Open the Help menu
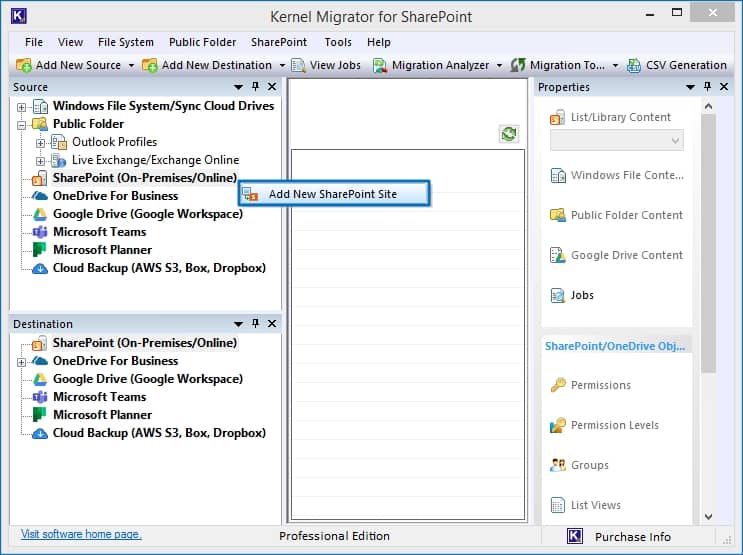 [378, 42]
